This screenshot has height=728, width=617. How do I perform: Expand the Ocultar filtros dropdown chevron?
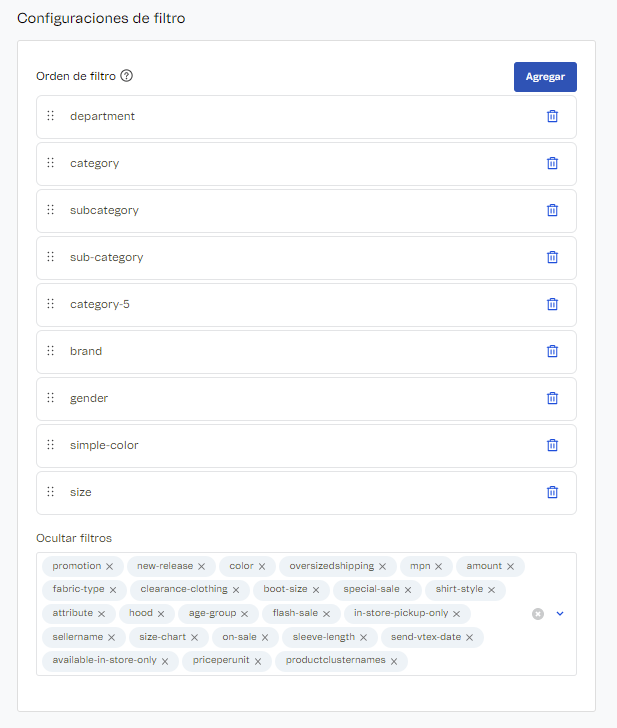point(560,613)
